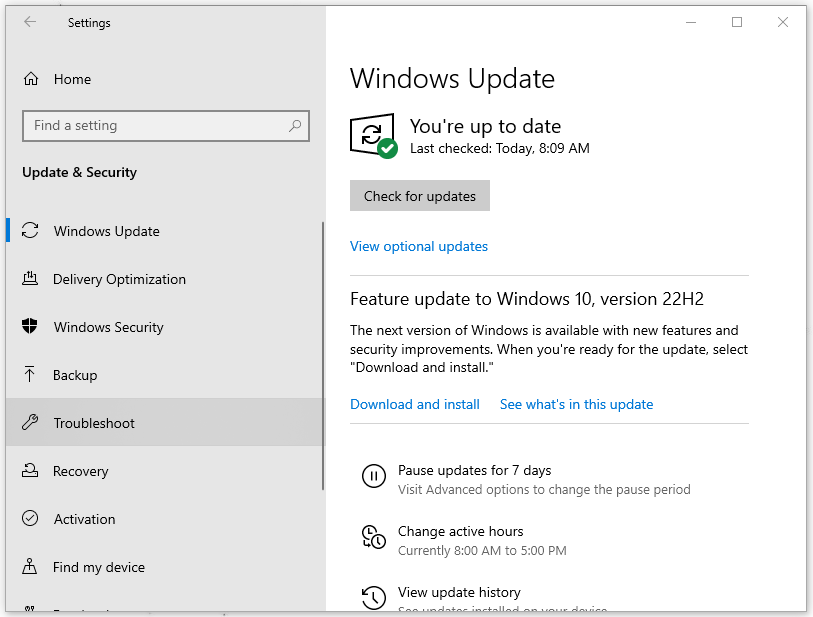Click the Windows Update sync arrows icon

(30, 231)
